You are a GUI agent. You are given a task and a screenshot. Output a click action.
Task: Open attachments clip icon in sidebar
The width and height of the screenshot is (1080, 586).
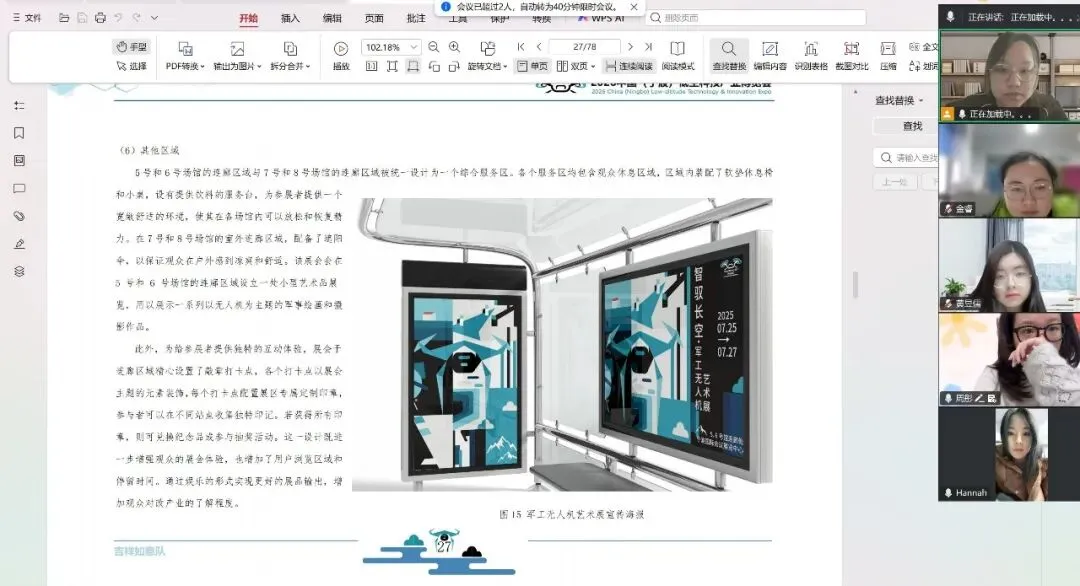[x=19, y=216]
